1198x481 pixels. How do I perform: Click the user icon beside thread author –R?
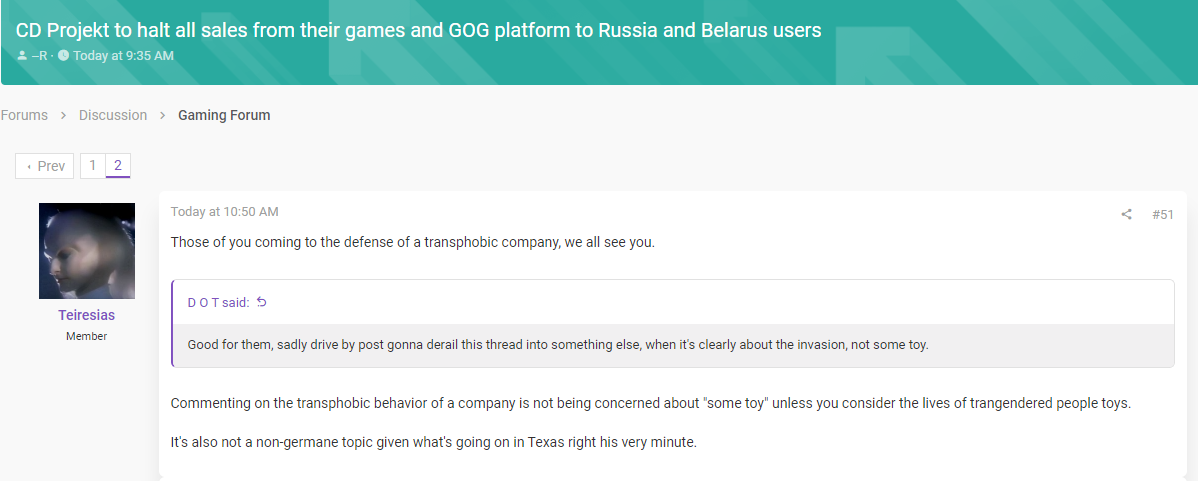pyautogui.click(x=21, y=56)
